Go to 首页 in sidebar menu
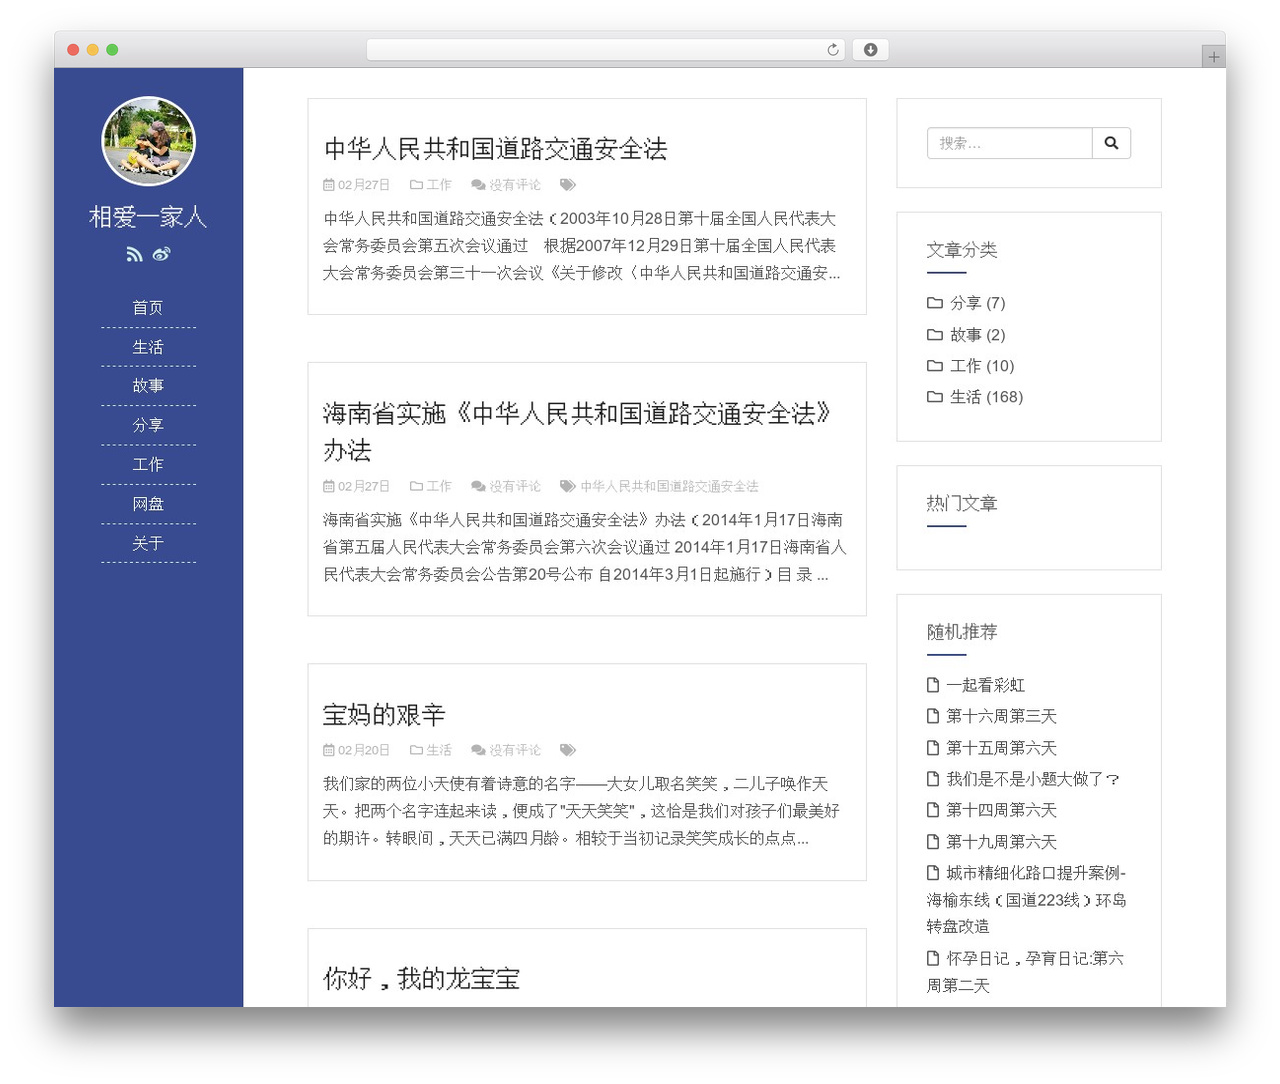Image resolution: width=1280 pixels, height=1084 pixels. (x=148, y=308)
